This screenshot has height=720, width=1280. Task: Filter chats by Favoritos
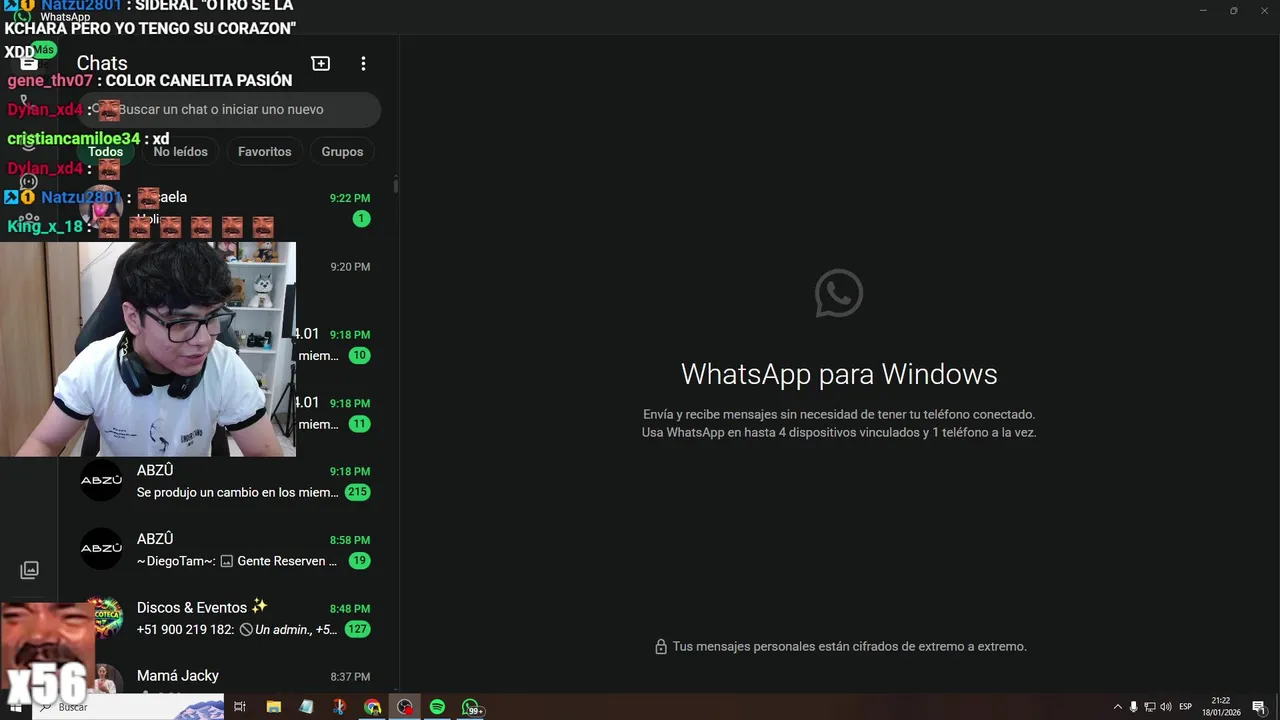pos(264,151)
